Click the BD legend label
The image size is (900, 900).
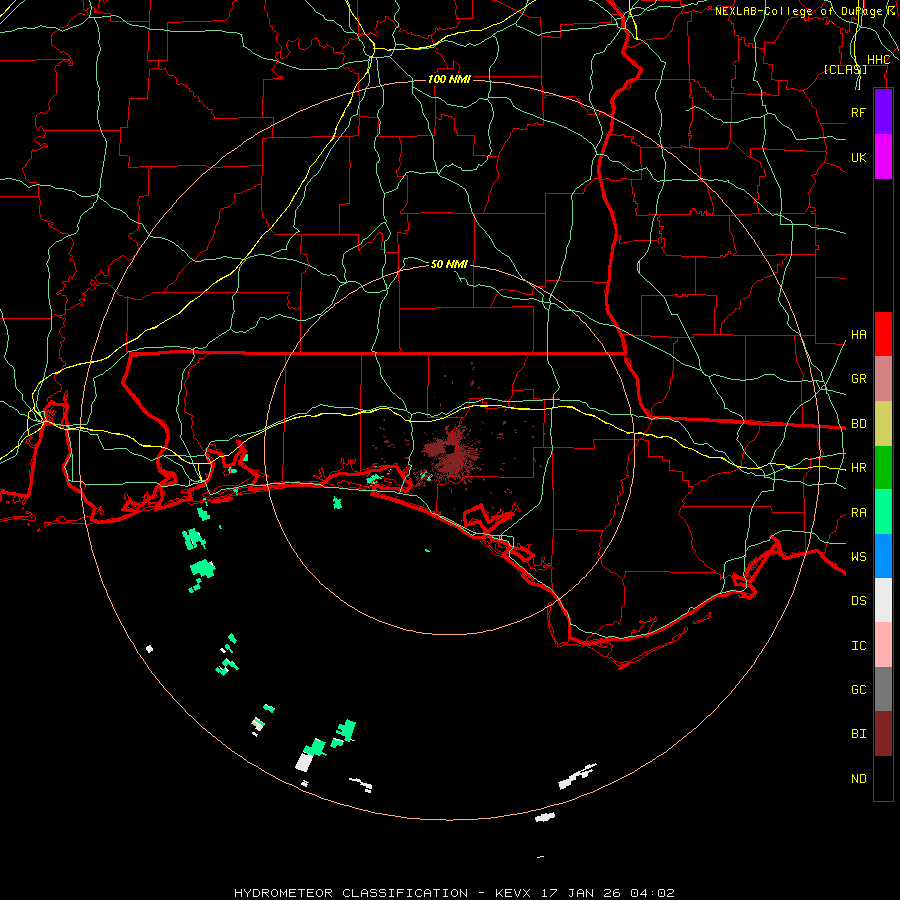click(x=858, y=424)
